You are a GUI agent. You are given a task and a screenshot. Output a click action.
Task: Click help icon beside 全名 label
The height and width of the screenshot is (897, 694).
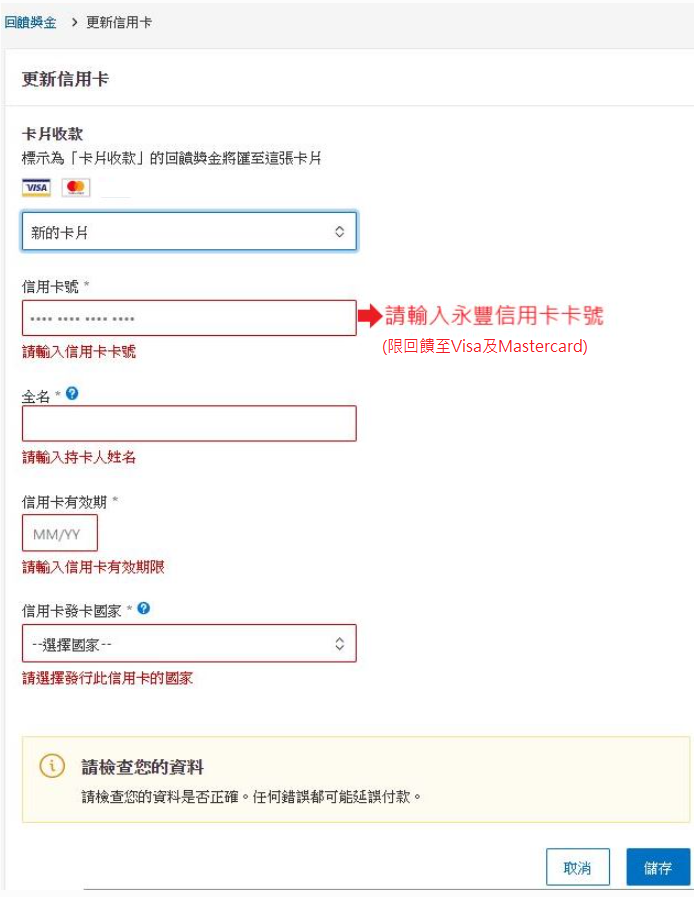click(x=71, y=394)
